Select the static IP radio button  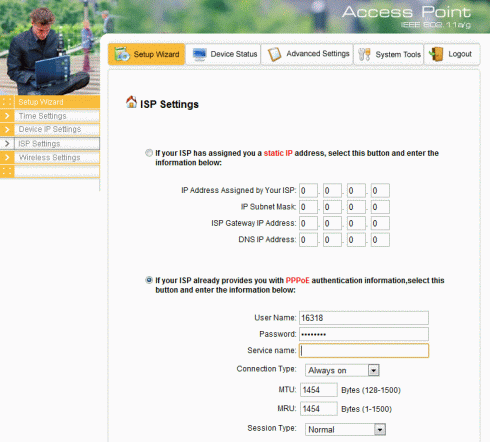coord(149,153)
